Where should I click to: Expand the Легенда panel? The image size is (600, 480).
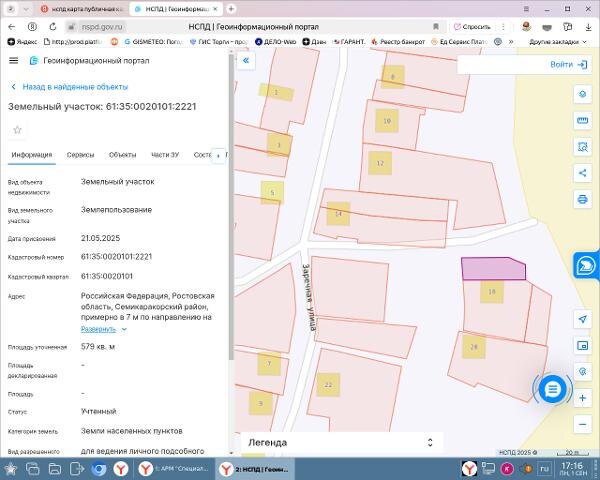pos(430,442)
